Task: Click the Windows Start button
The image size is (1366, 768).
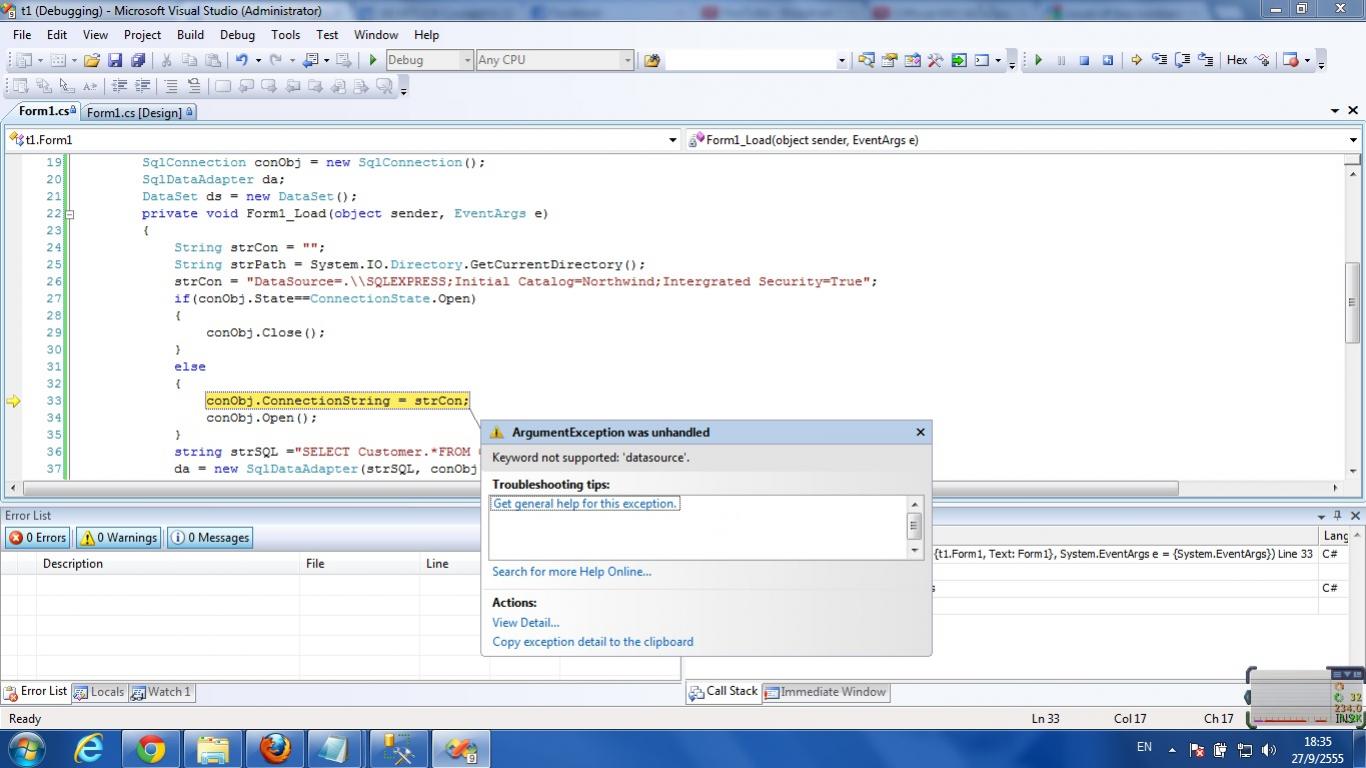Action: click(x=26, y=748)
